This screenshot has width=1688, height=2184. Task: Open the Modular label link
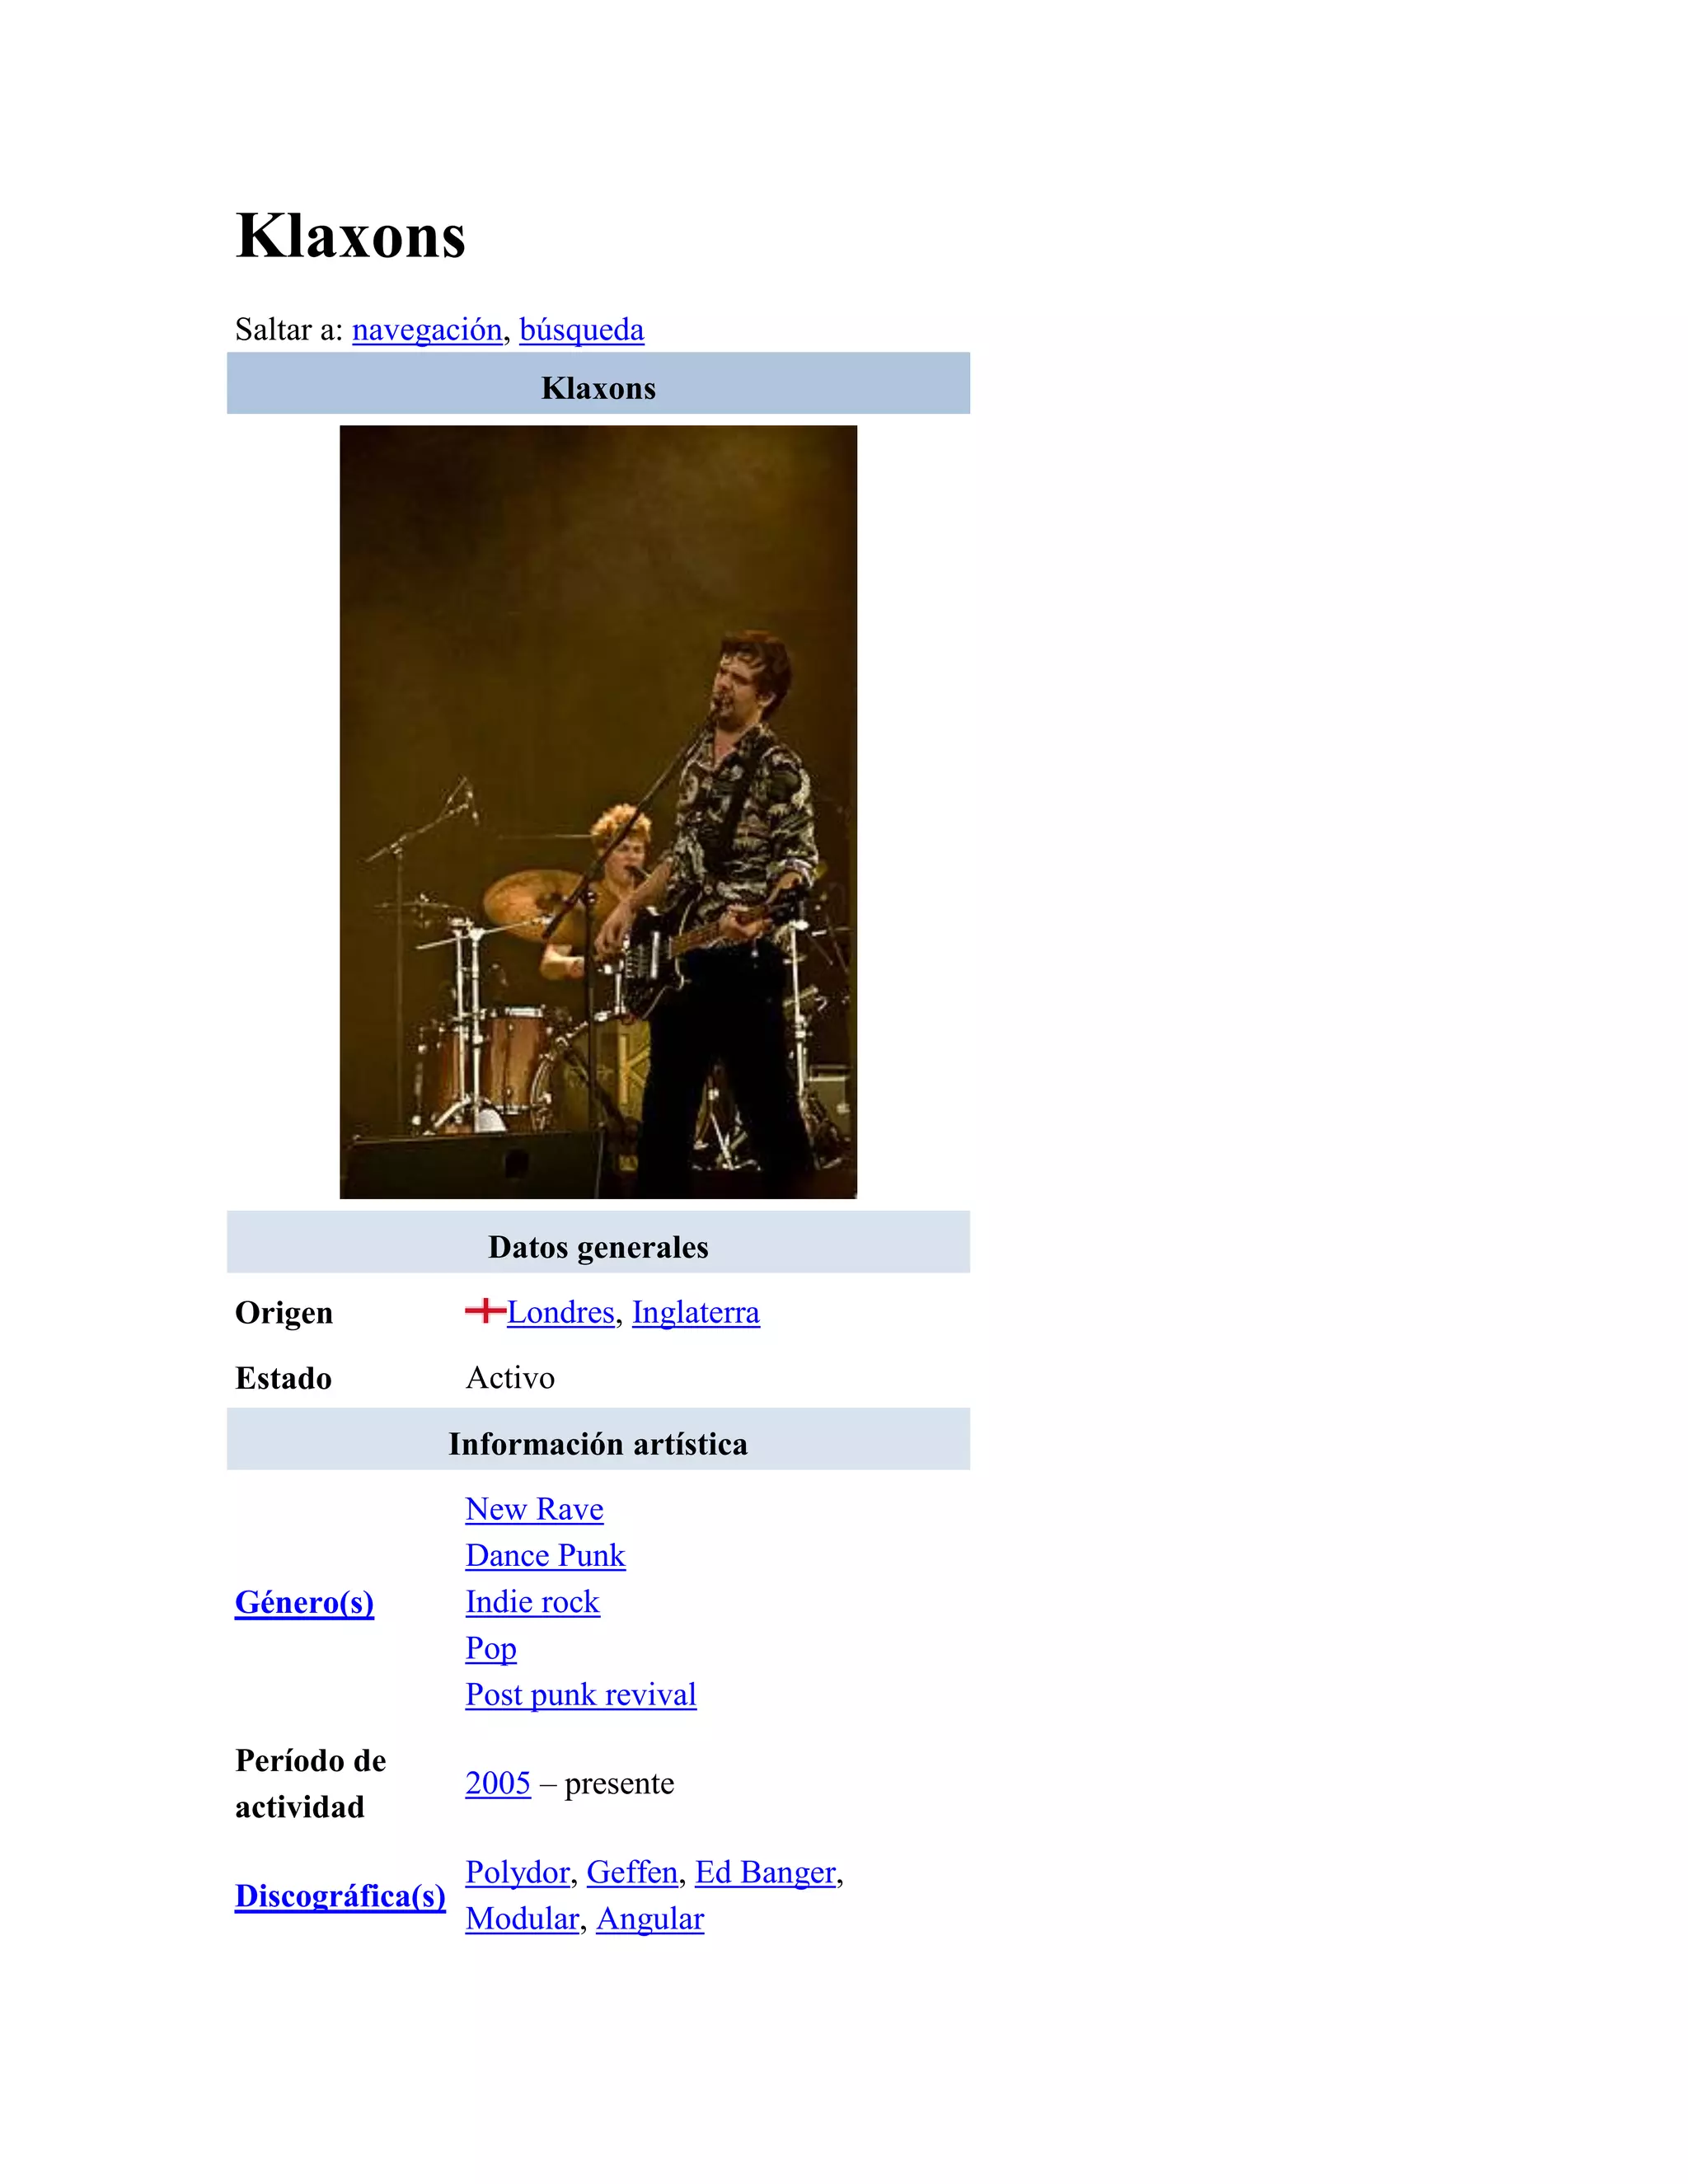522,1919
